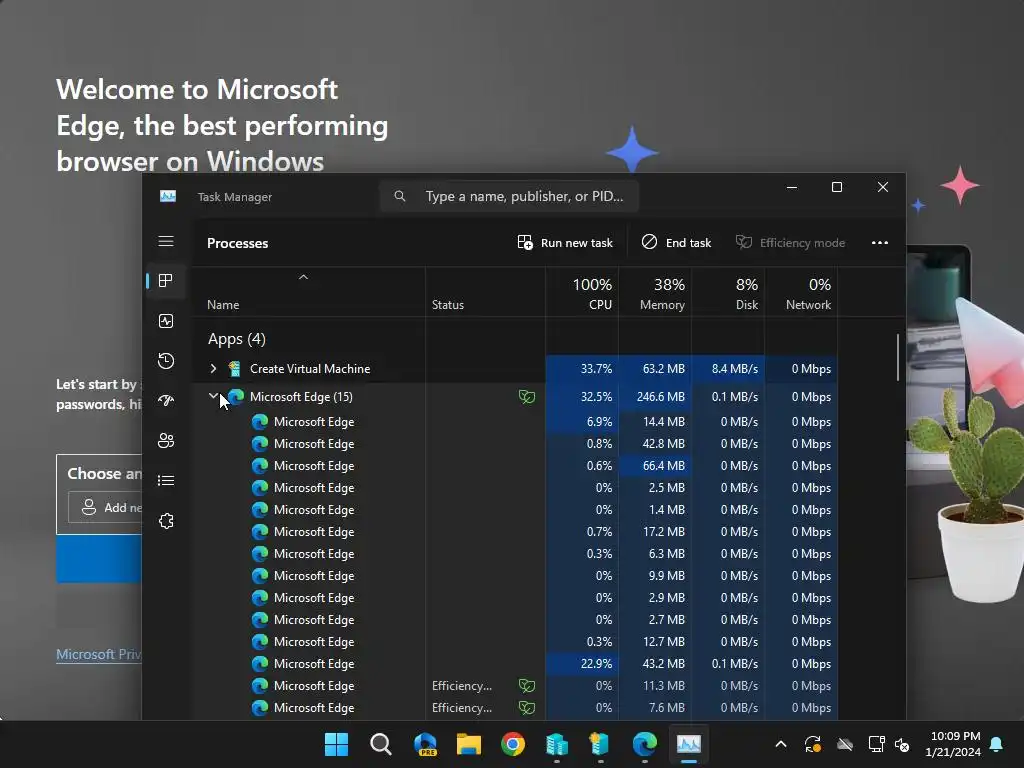This screenshot has width=1024, height=768.
Task: Collapse the Microsoft Edge (15) process group
Action: point(213,396)
